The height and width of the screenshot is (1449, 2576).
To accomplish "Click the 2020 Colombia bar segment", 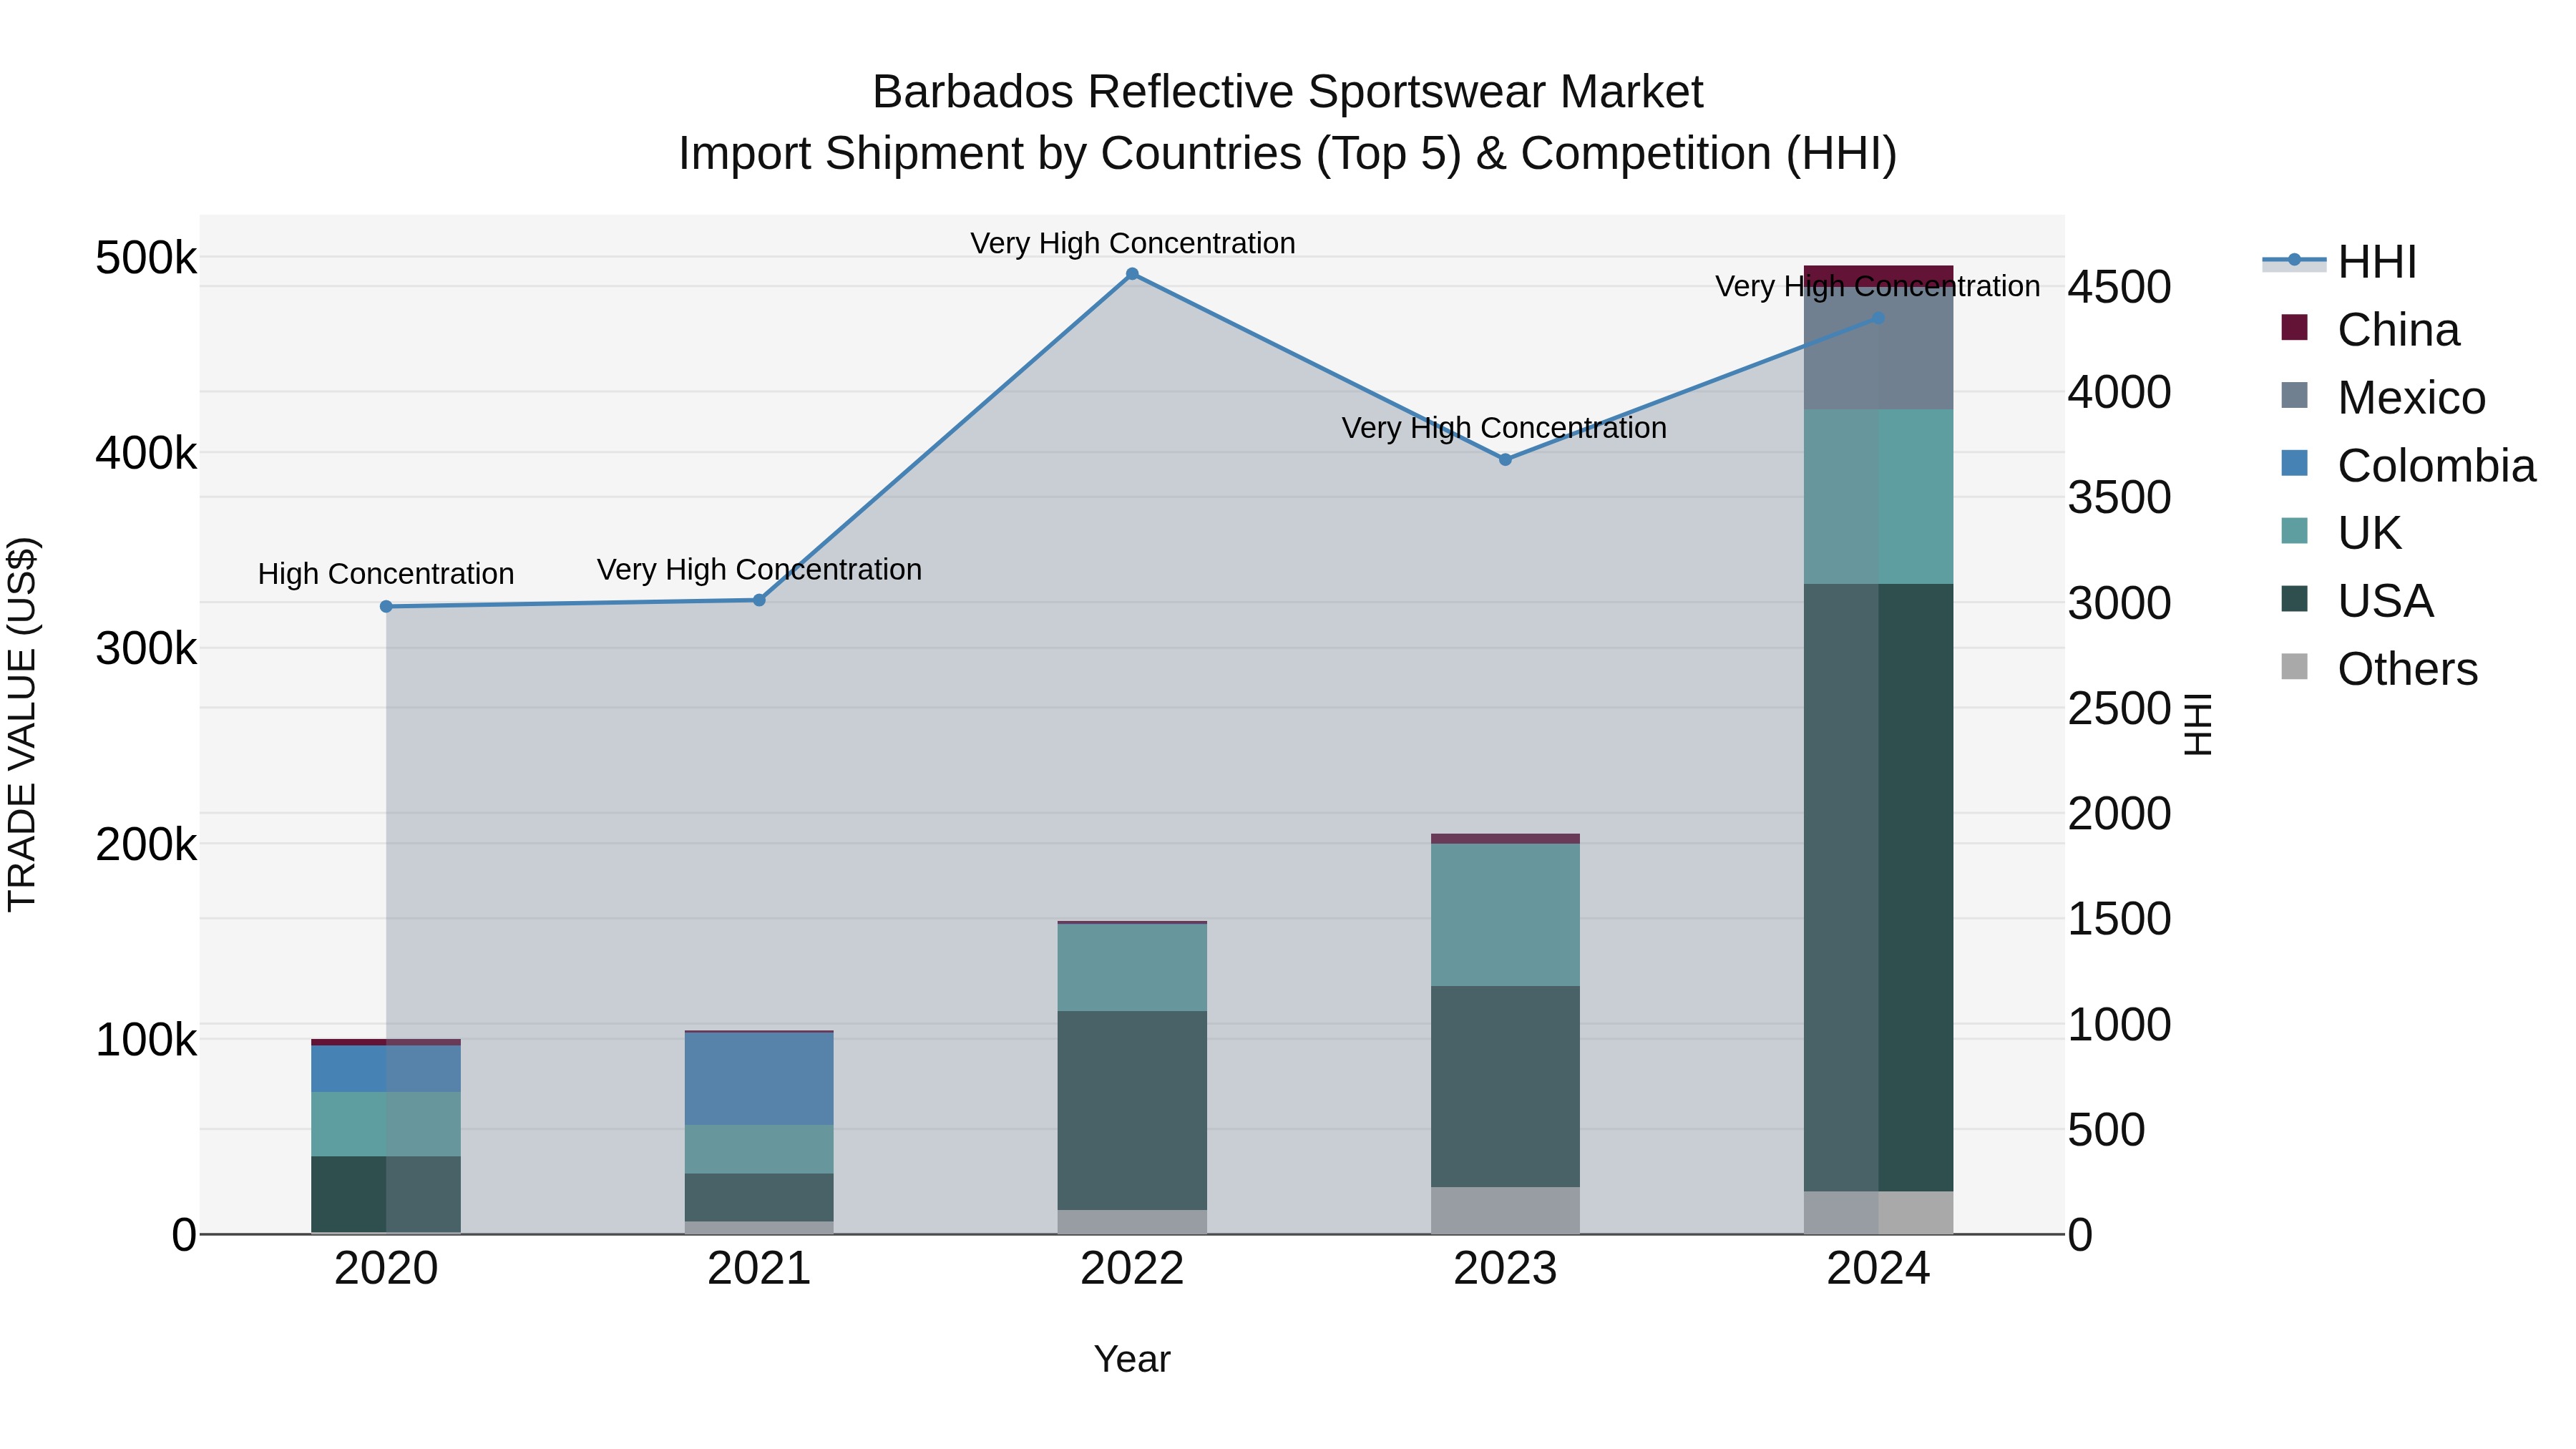I will point(386,1069).
